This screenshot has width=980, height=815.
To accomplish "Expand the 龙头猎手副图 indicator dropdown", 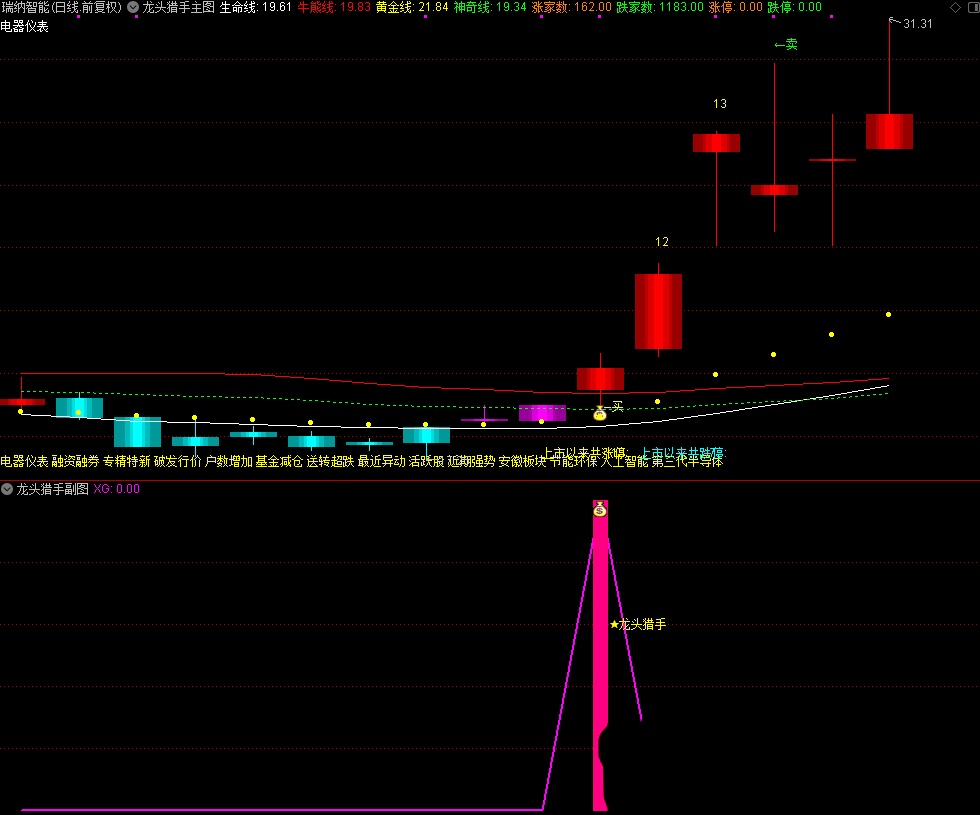I will [7, 489].
